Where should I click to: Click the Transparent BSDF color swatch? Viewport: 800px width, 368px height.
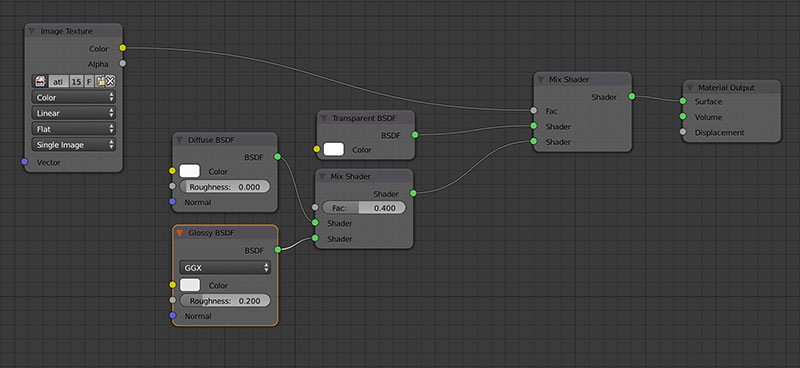pyautogui.click(x=334, y=150)
